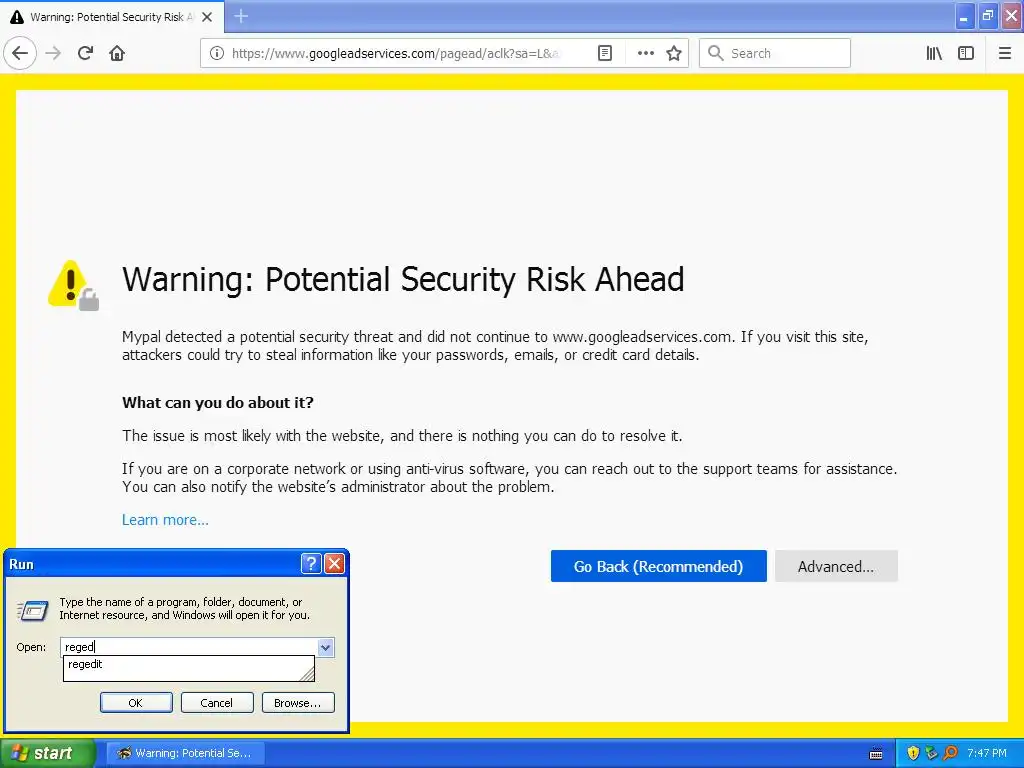Go back to the previous page
Image resolution: width=1024 pixels, height=768 pixels.
click(20, 53)
